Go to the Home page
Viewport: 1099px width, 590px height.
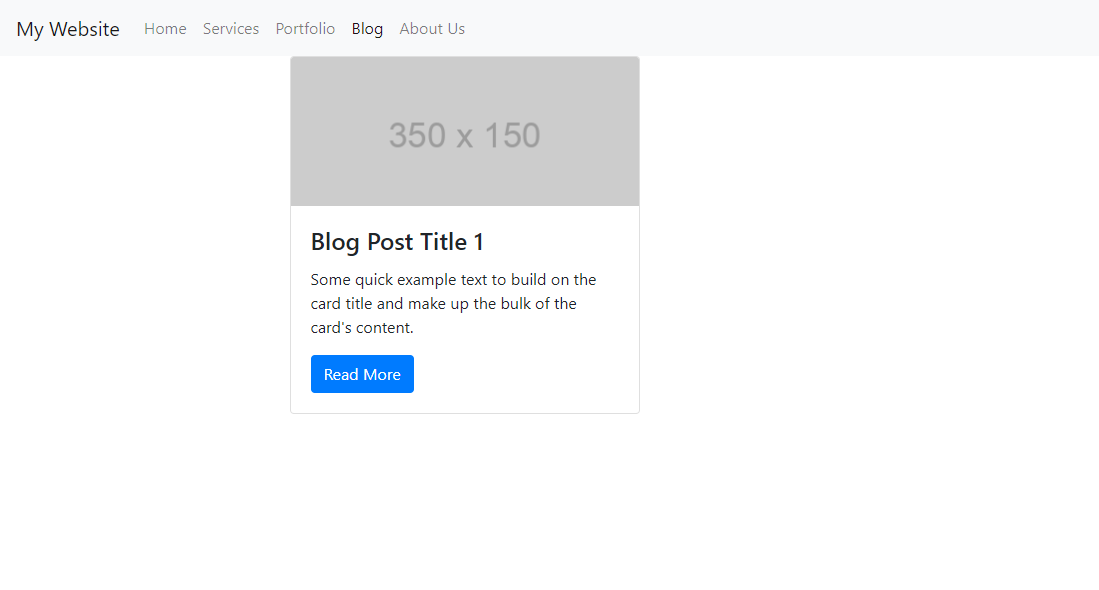[165, 29]
